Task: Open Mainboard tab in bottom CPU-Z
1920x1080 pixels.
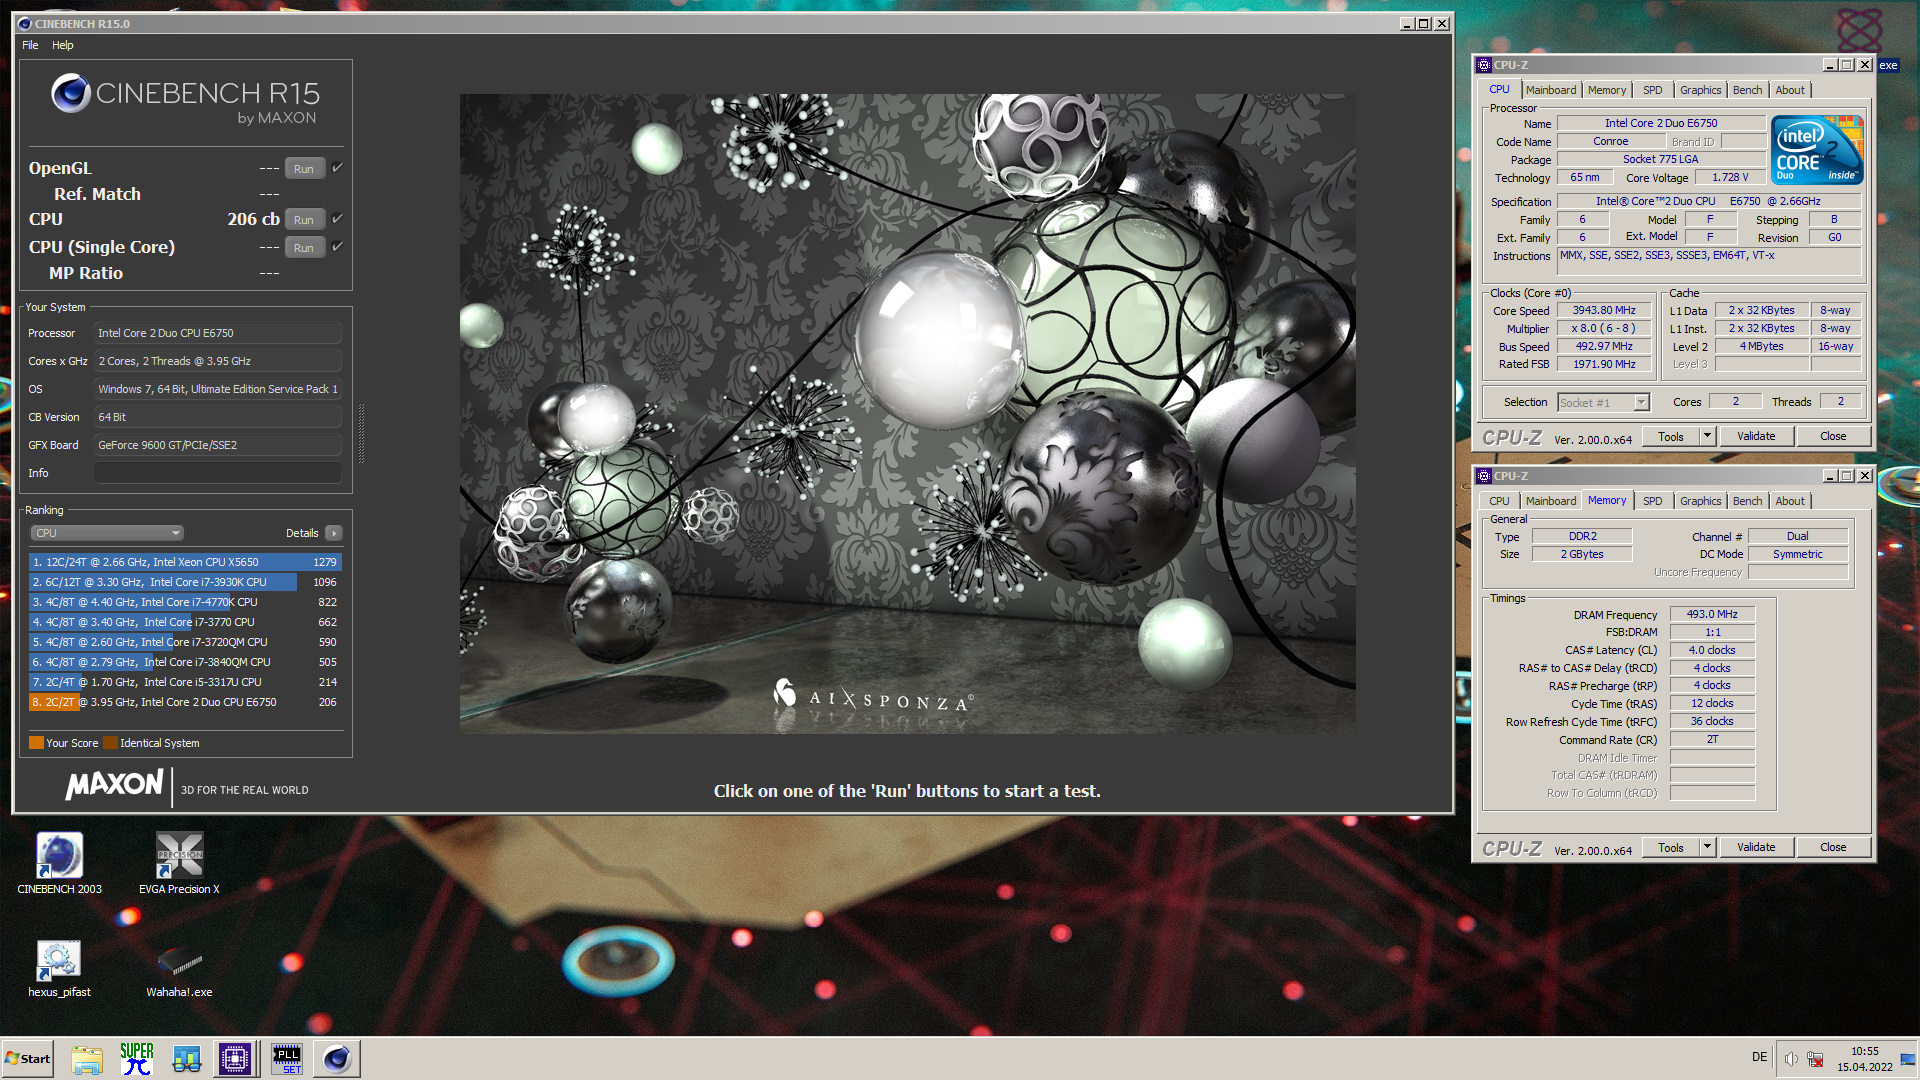Action: coord(1550,501)
